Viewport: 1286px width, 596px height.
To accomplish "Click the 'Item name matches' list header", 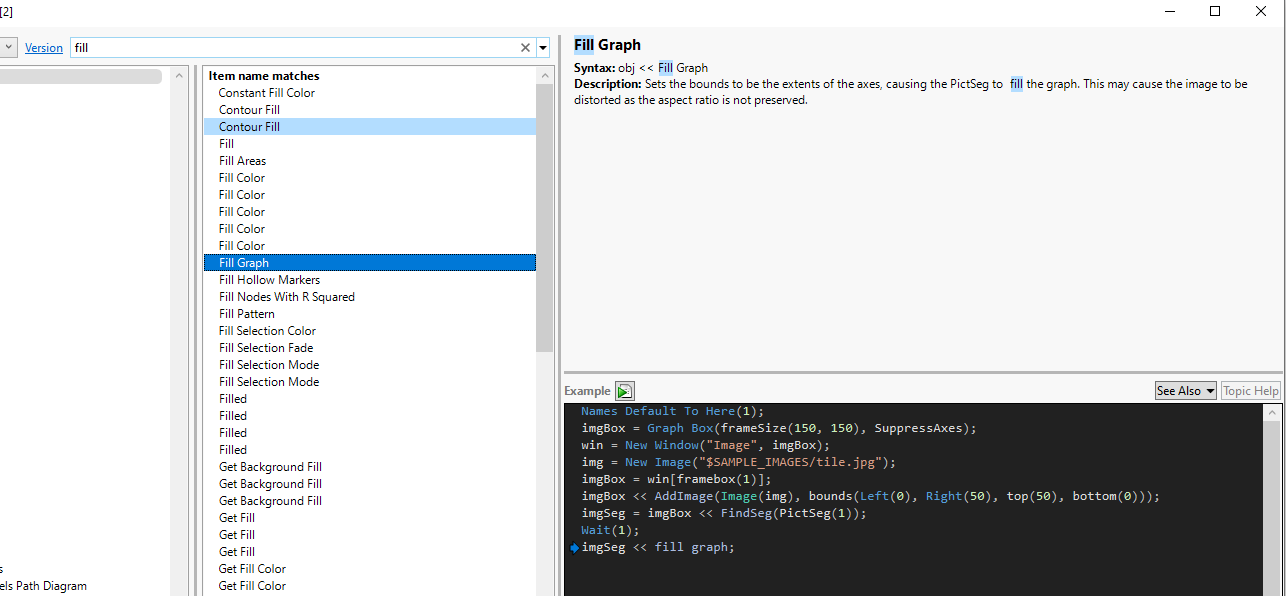I will (264, 76).
